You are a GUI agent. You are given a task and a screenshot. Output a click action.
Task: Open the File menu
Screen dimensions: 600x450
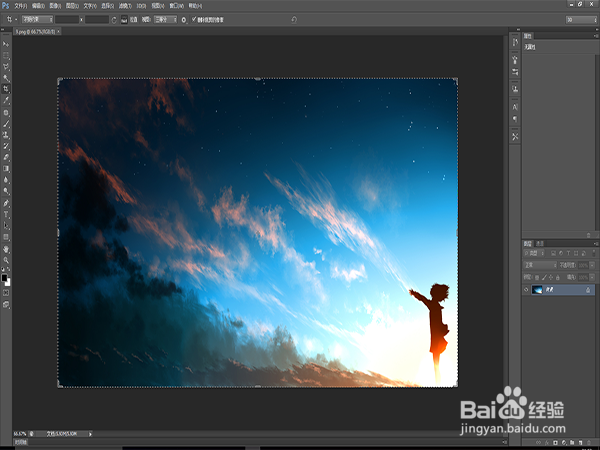click(x=21, y=6)
